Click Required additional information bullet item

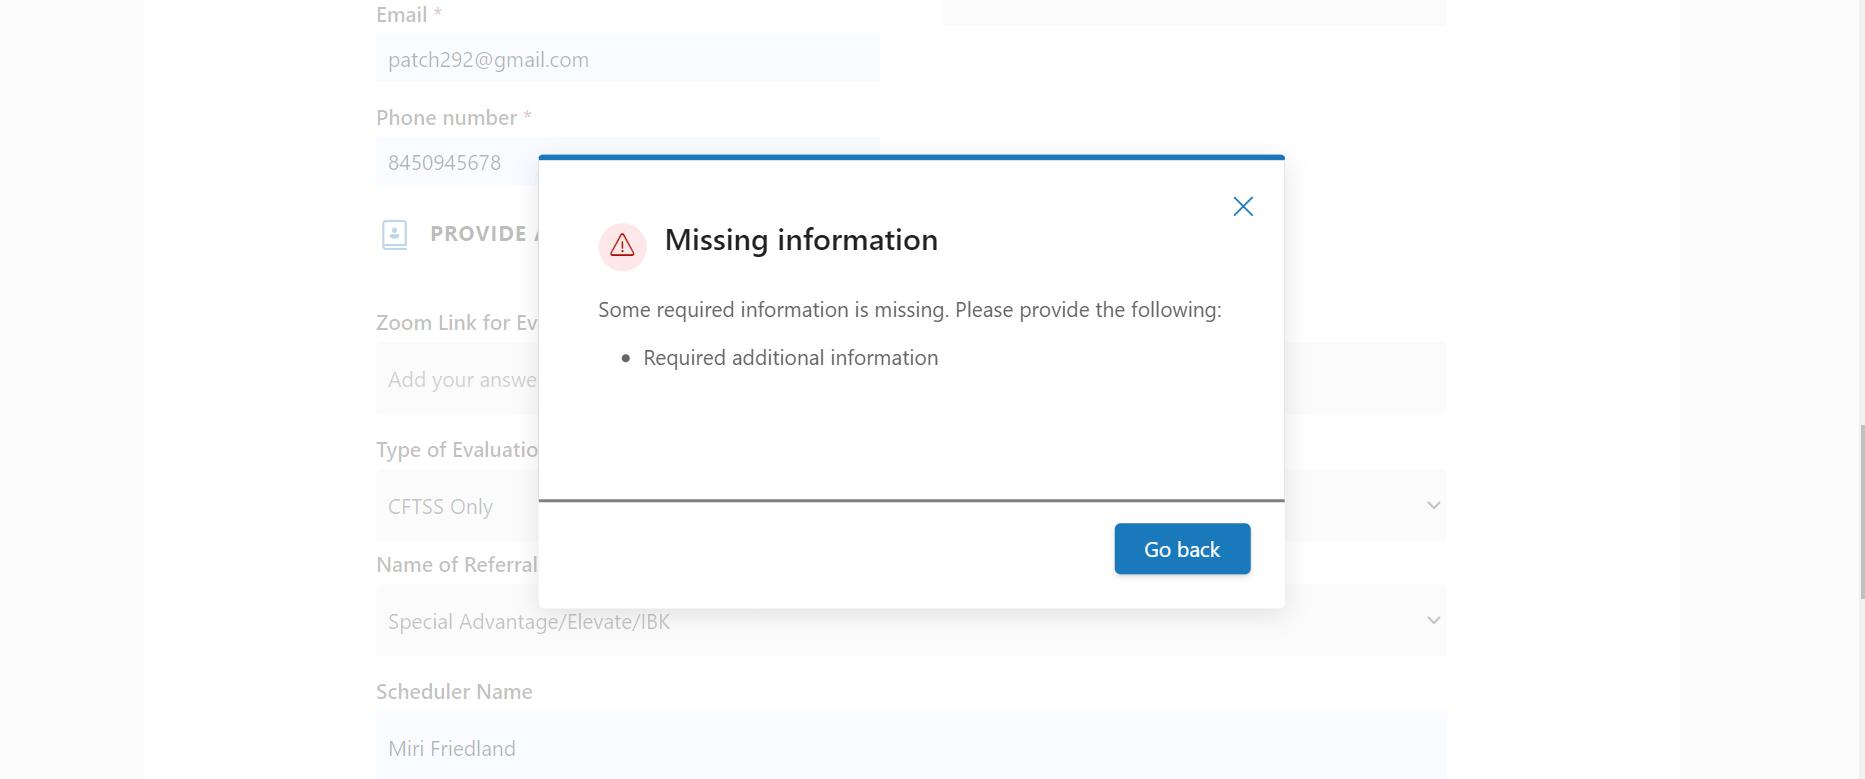point(790,358)
